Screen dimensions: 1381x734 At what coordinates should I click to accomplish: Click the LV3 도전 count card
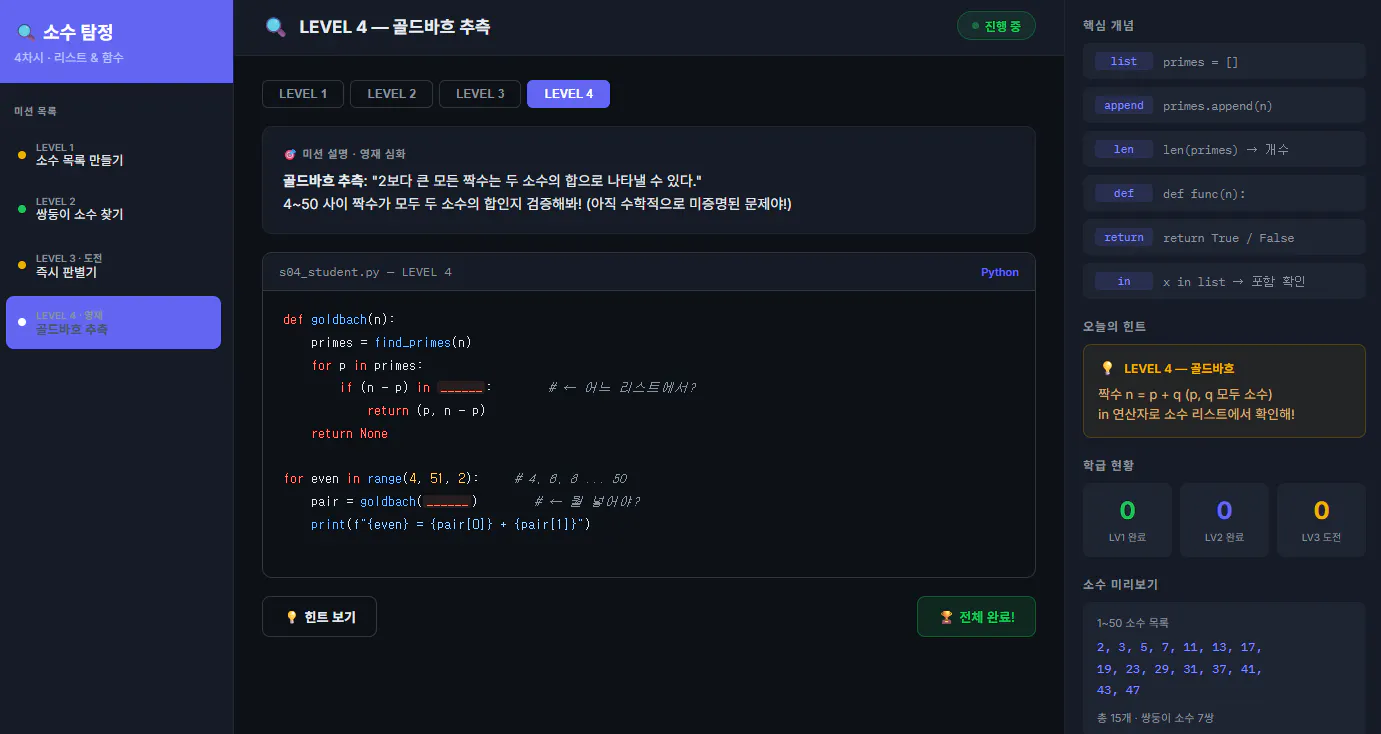(1321, 519)
